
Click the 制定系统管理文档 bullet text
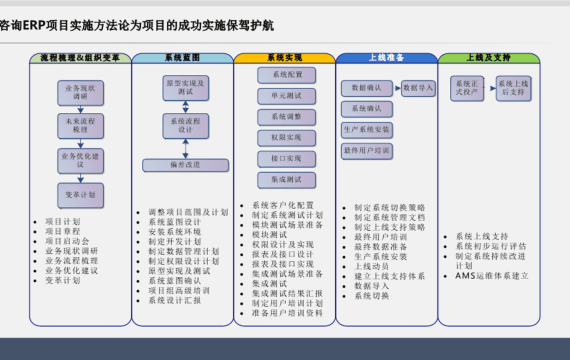(x=390, y=217)
